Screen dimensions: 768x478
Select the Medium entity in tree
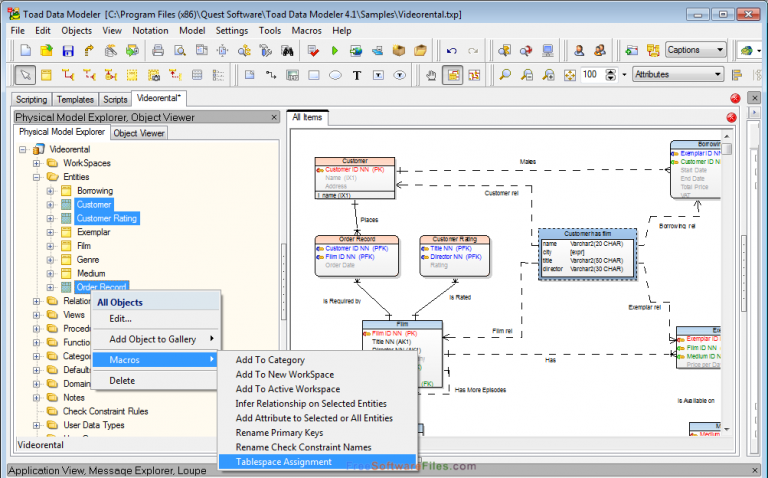click(x=91, y=273)
